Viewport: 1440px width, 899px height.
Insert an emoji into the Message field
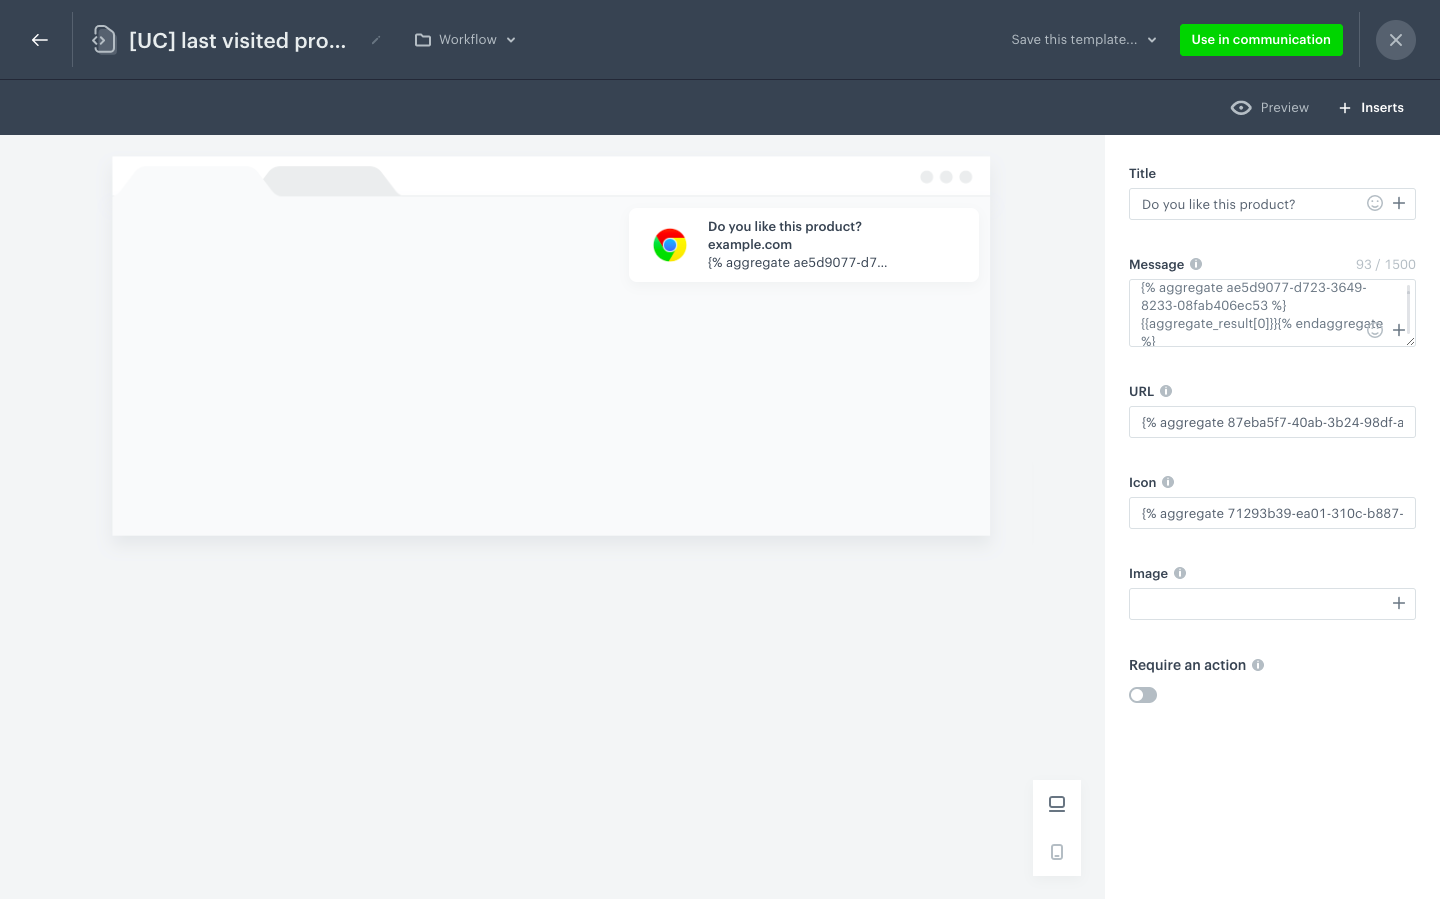point(1375,330)
